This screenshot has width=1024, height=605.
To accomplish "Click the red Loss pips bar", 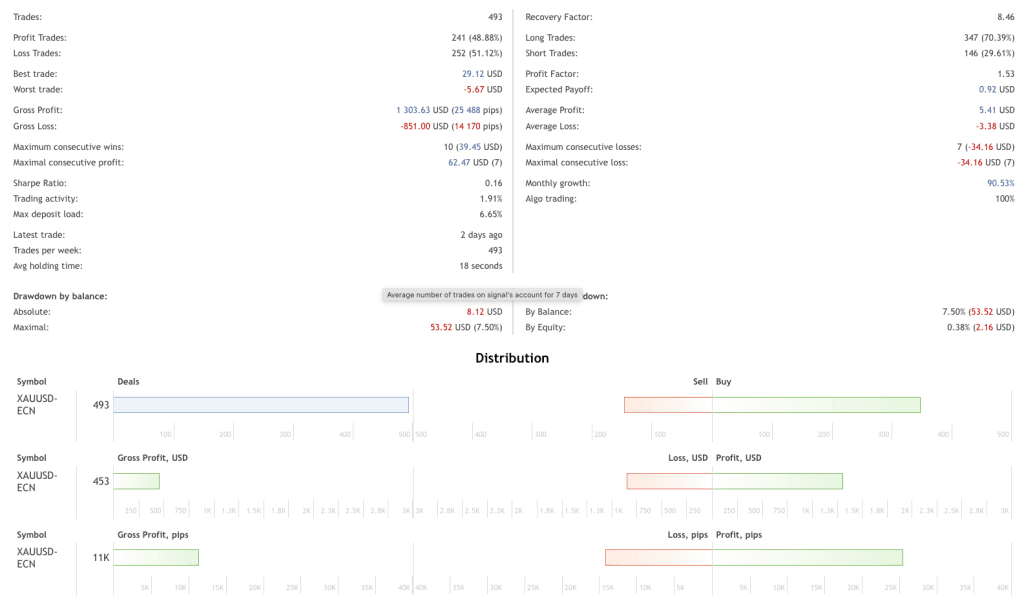I will 658,557.
